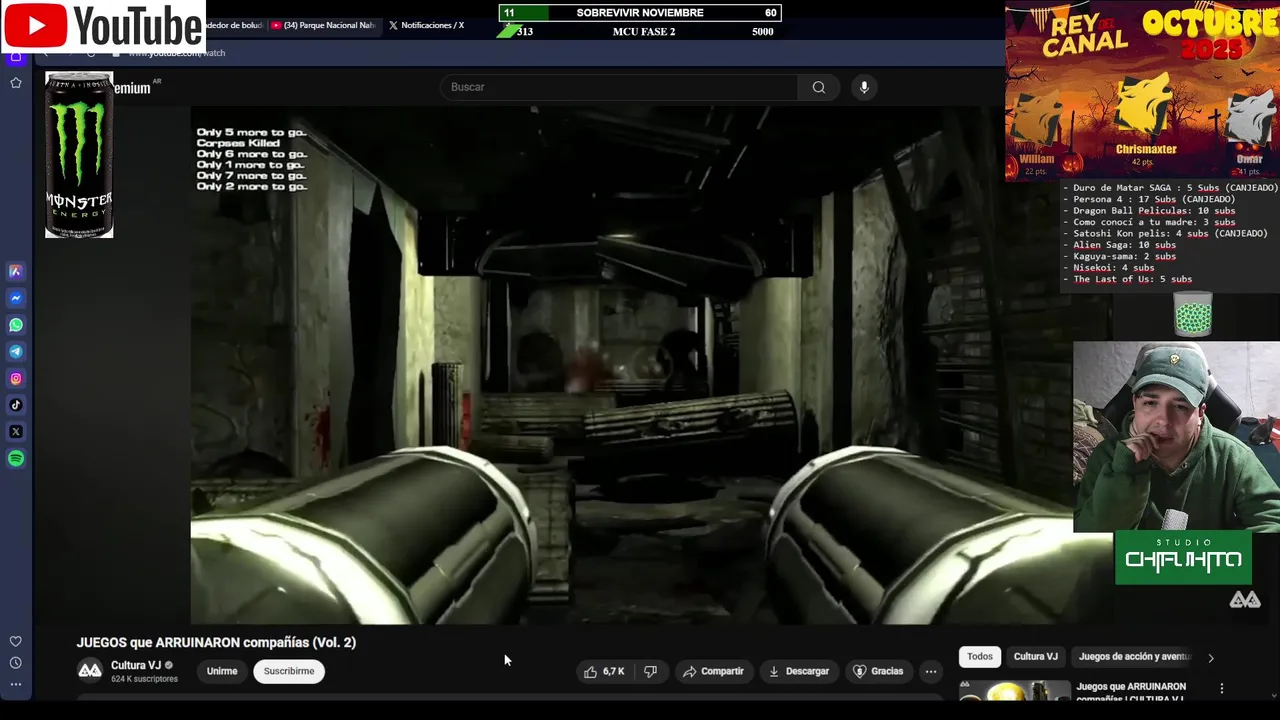
Task: Click the Studio Chifuhito logo
Action: point(1183,557)
